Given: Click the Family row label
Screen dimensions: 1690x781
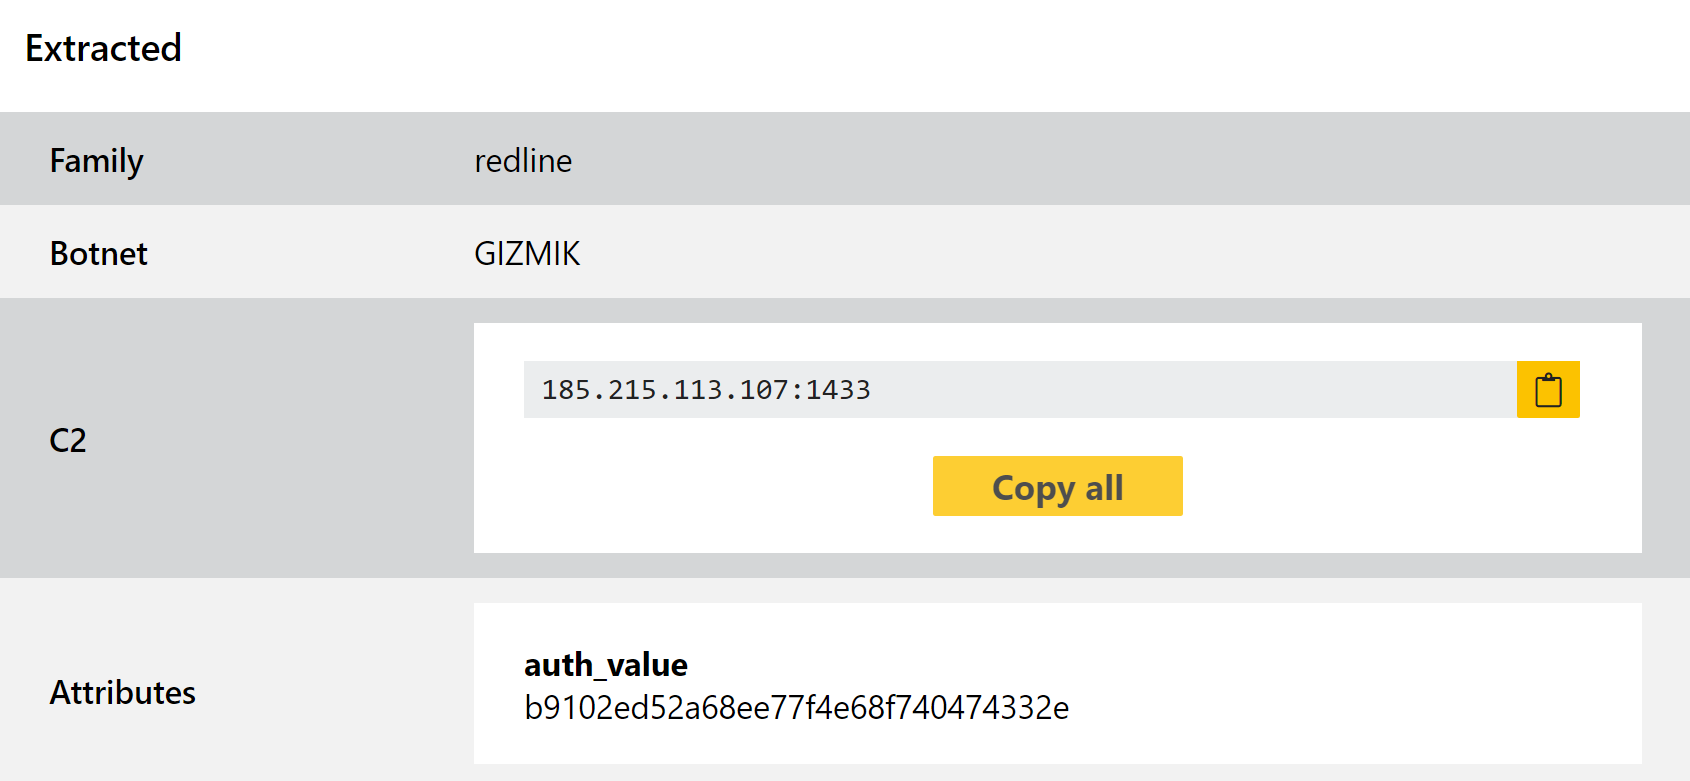Looking at the screenshot, I should click(x=97, y=161).
